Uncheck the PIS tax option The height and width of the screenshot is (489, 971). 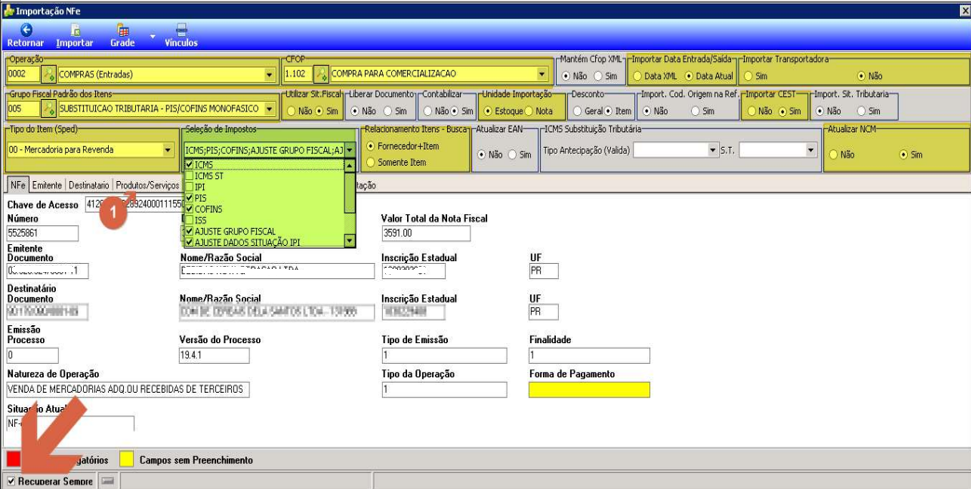tap(189, 198)
